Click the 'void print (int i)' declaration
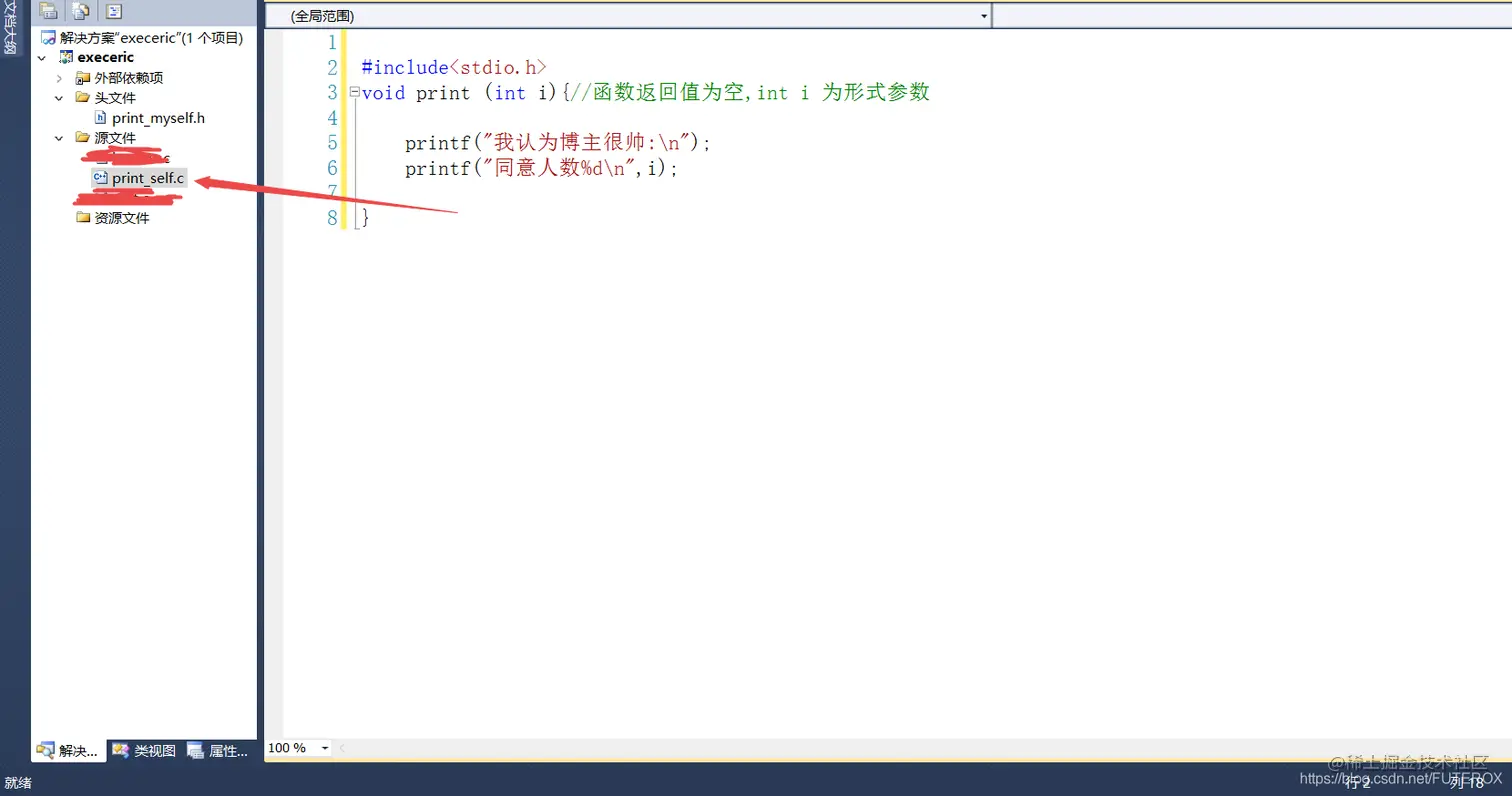Image resolution: width=1512 pixels, height=796 pixels. (460, 93)
